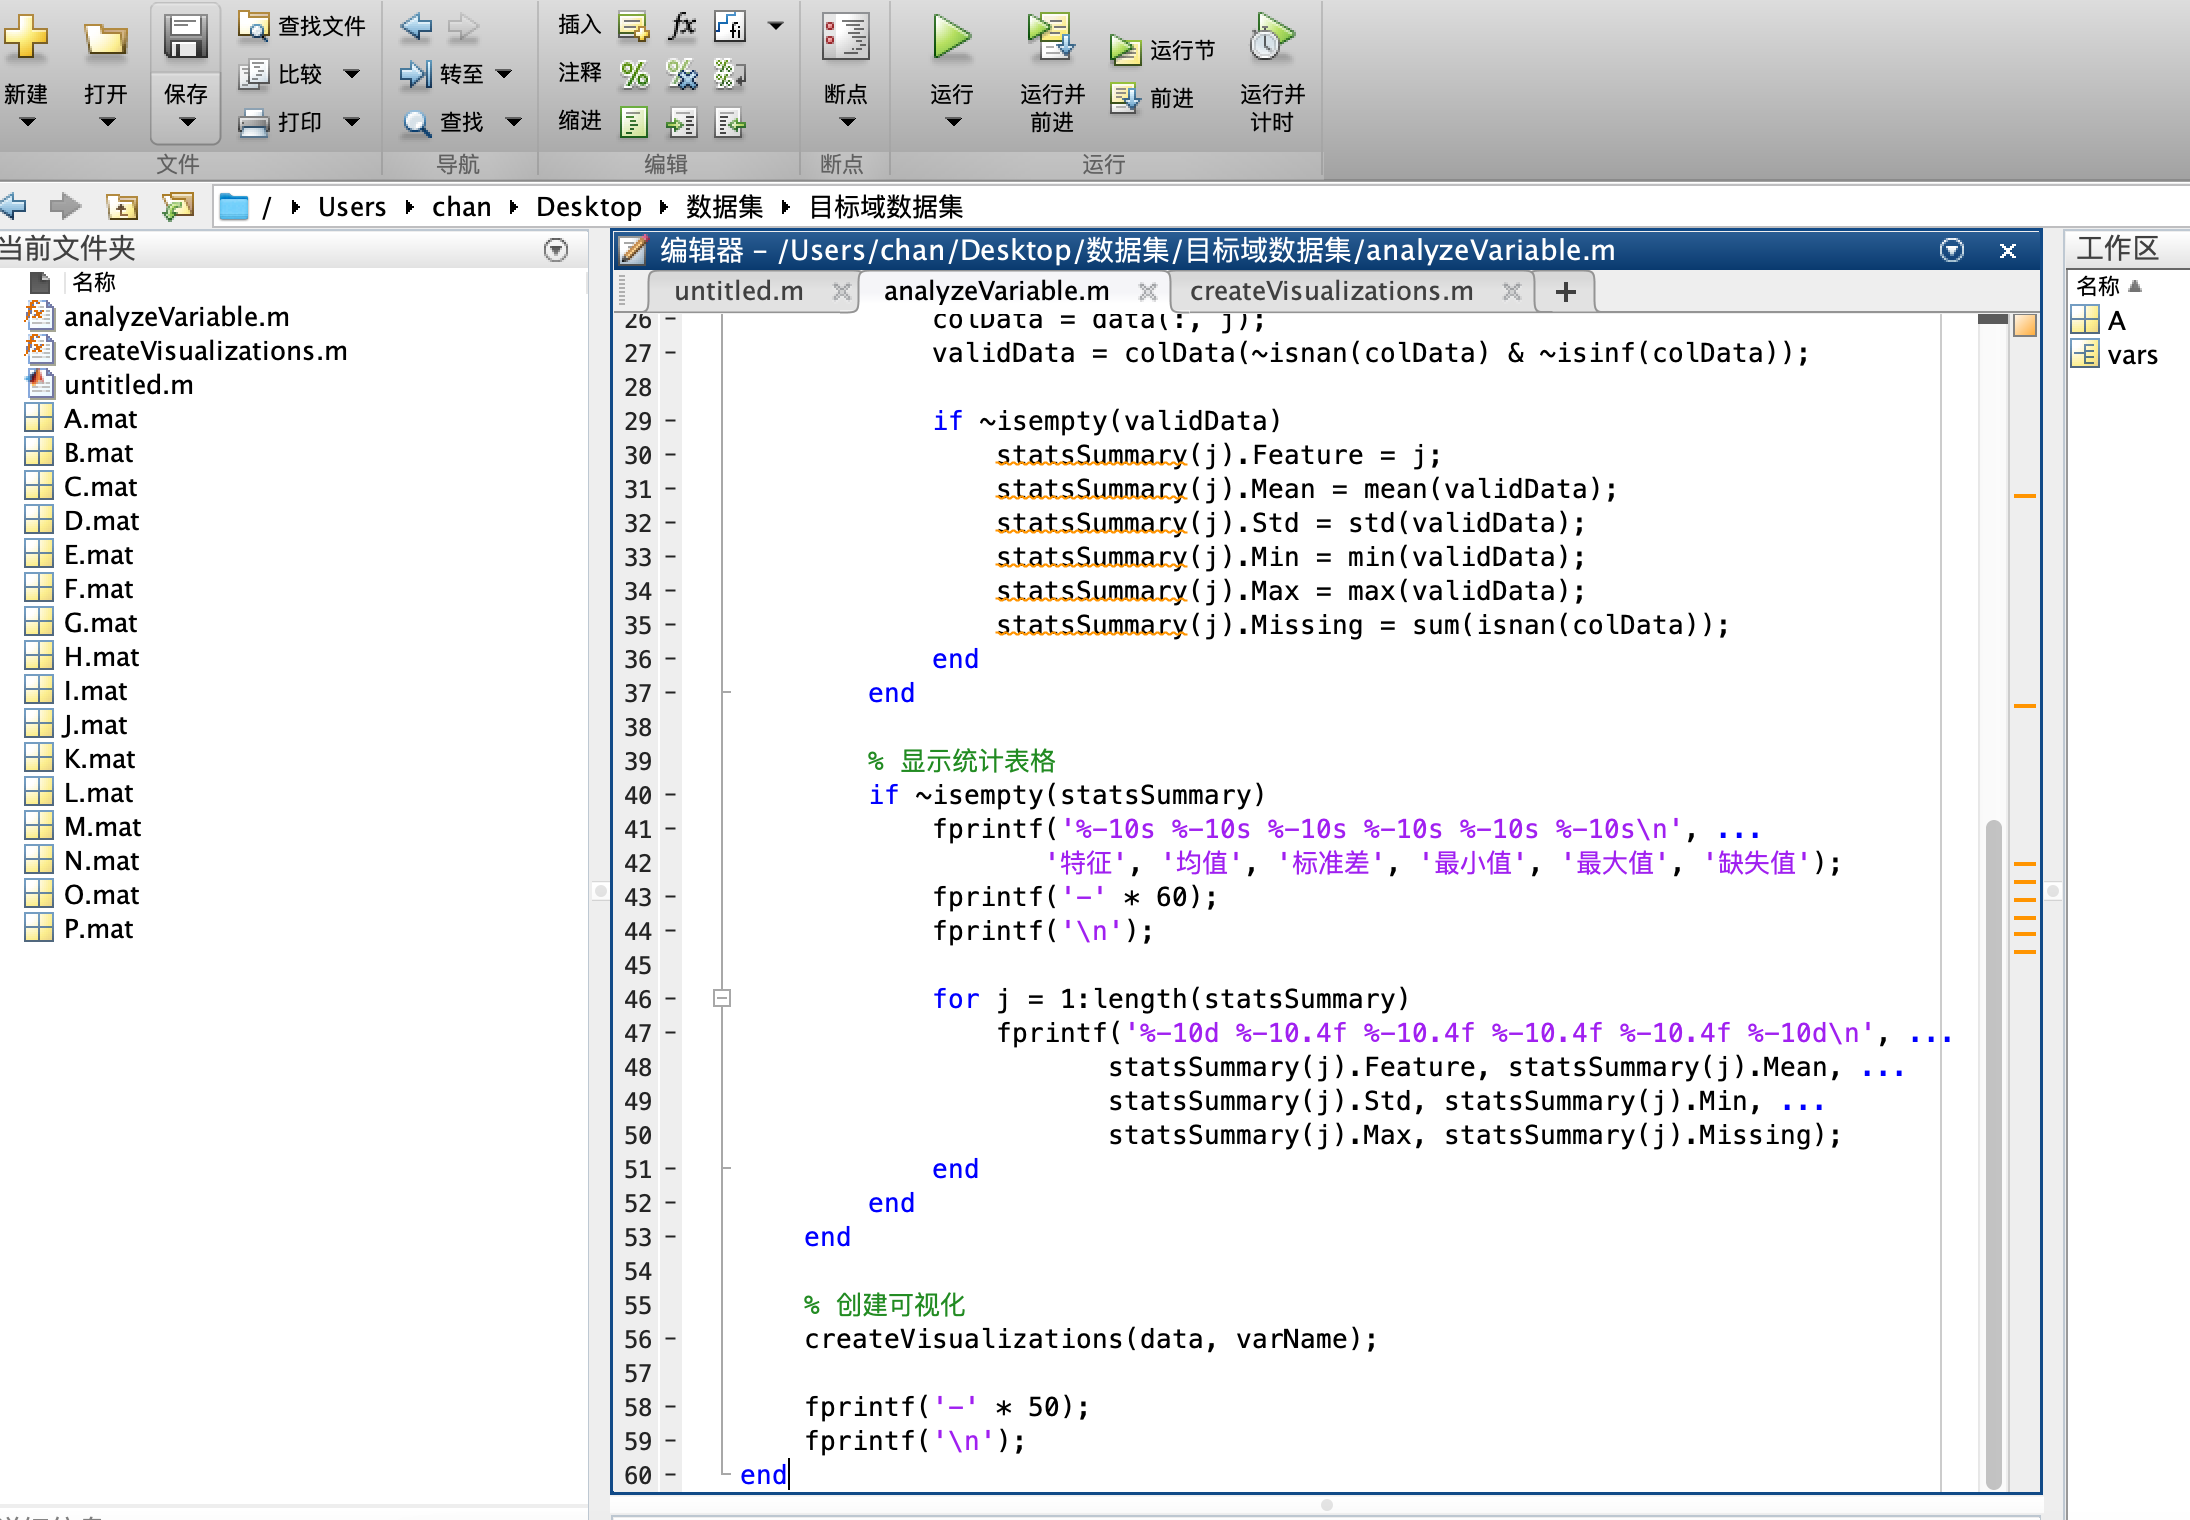
Task: Collapse the for loop fold at line 46
Action: coord(722,998)
